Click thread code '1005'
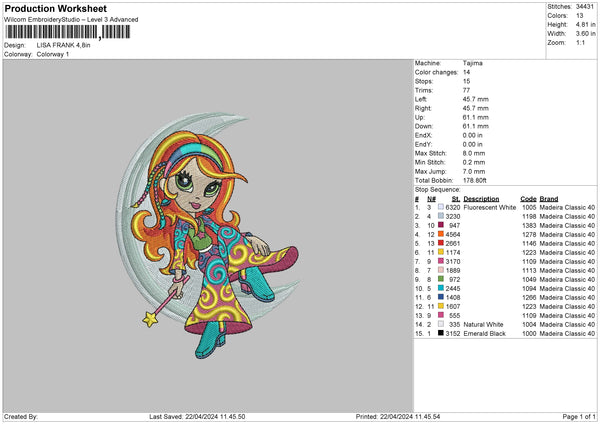The image size is (600, 424). (x=529, y=207)
